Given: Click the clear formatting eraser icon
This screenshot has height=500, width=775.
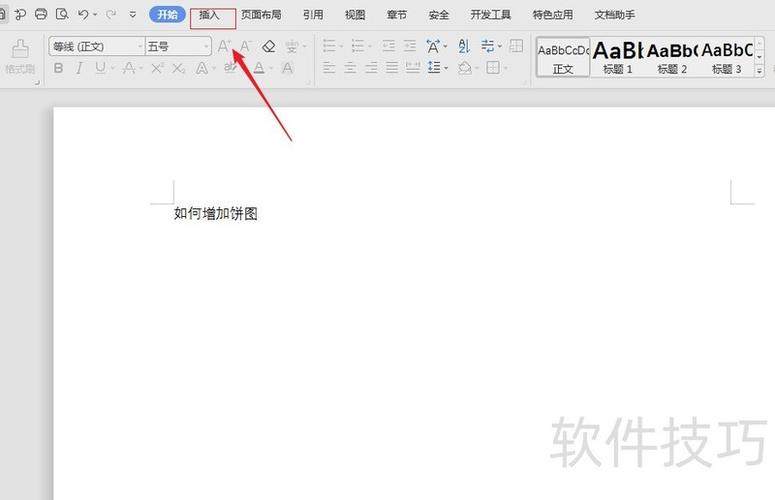Looking at the screenshot, I should click(268, 46).
